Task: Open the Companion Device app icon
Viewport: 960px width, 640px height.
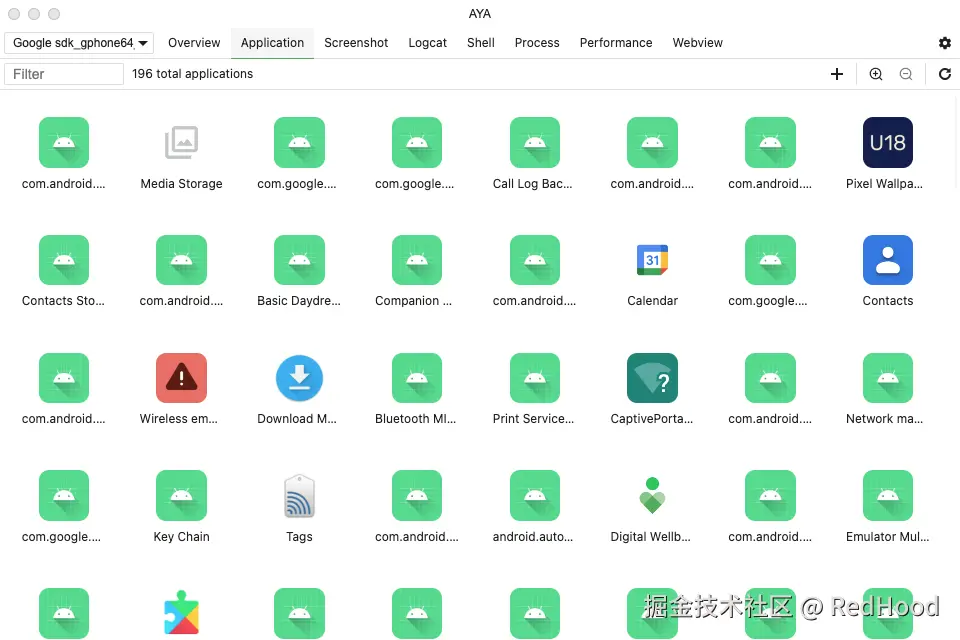Action: tap(416, 260)
